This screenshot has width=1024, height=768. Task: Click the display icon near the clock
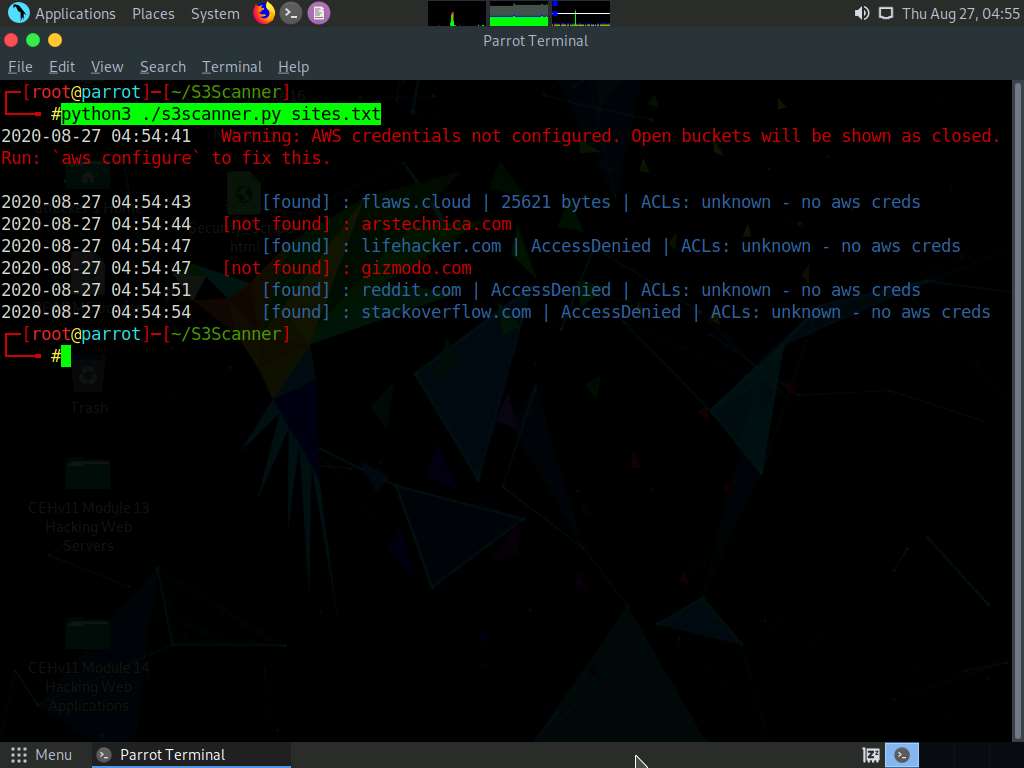coord(886,13)
